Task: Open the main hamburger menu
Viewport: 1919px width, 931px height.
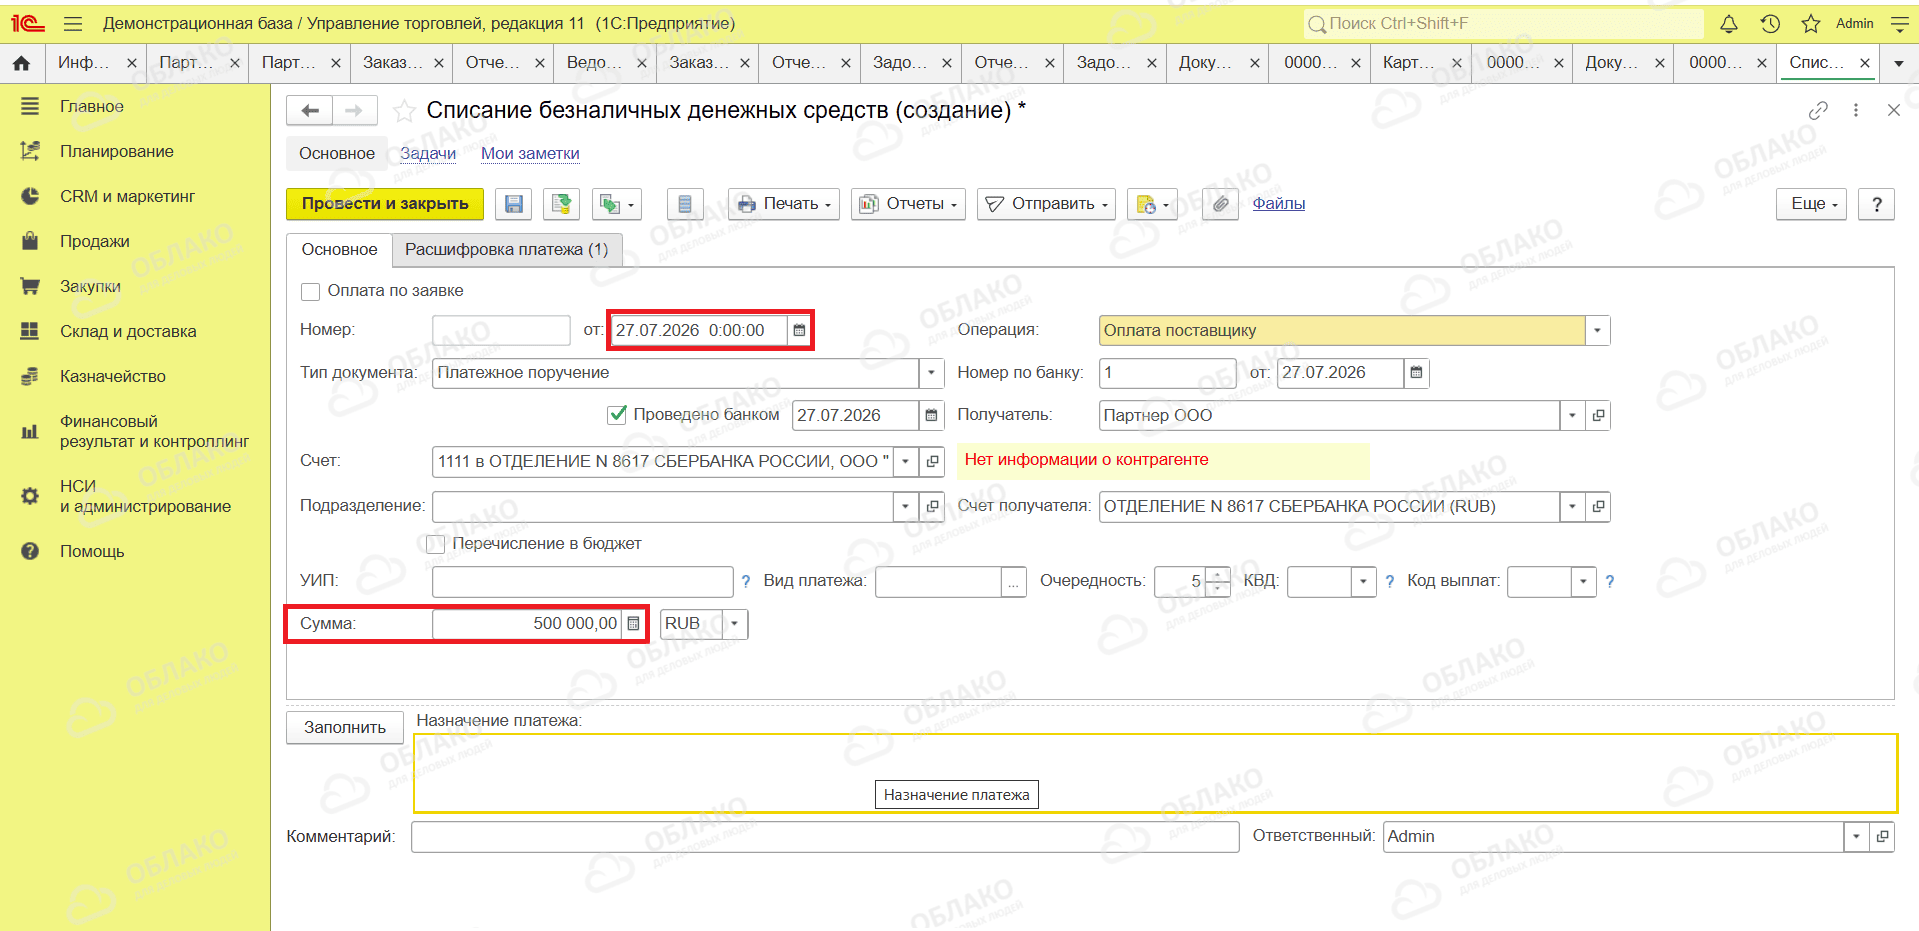Action: (x=72, y=23)
